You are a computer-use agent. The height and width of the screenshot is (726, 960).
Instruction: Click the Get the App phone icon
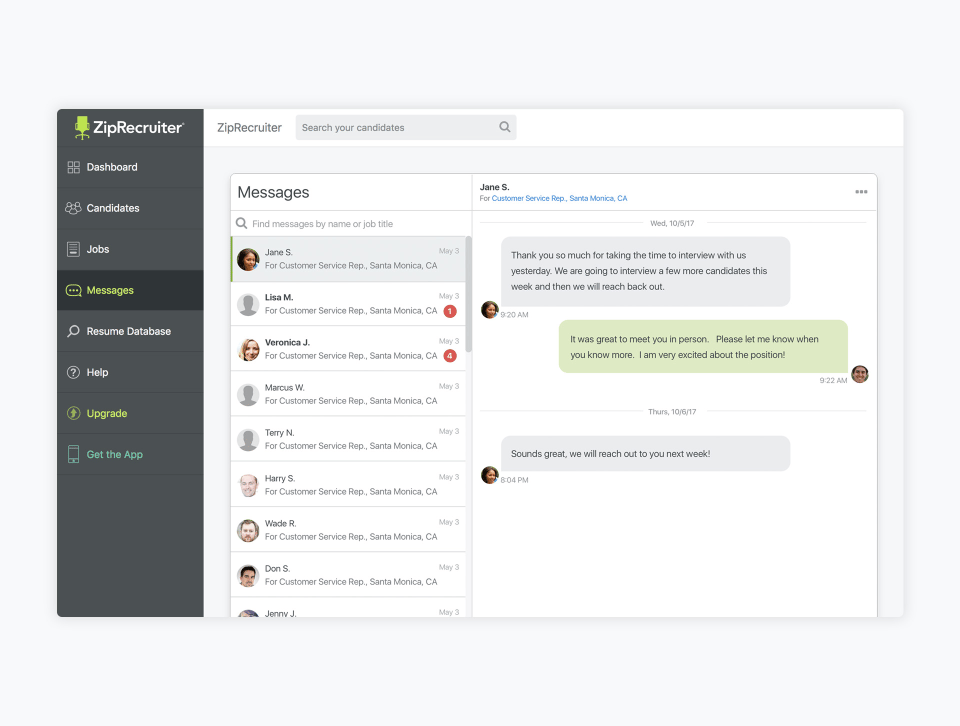click(73, 454)
